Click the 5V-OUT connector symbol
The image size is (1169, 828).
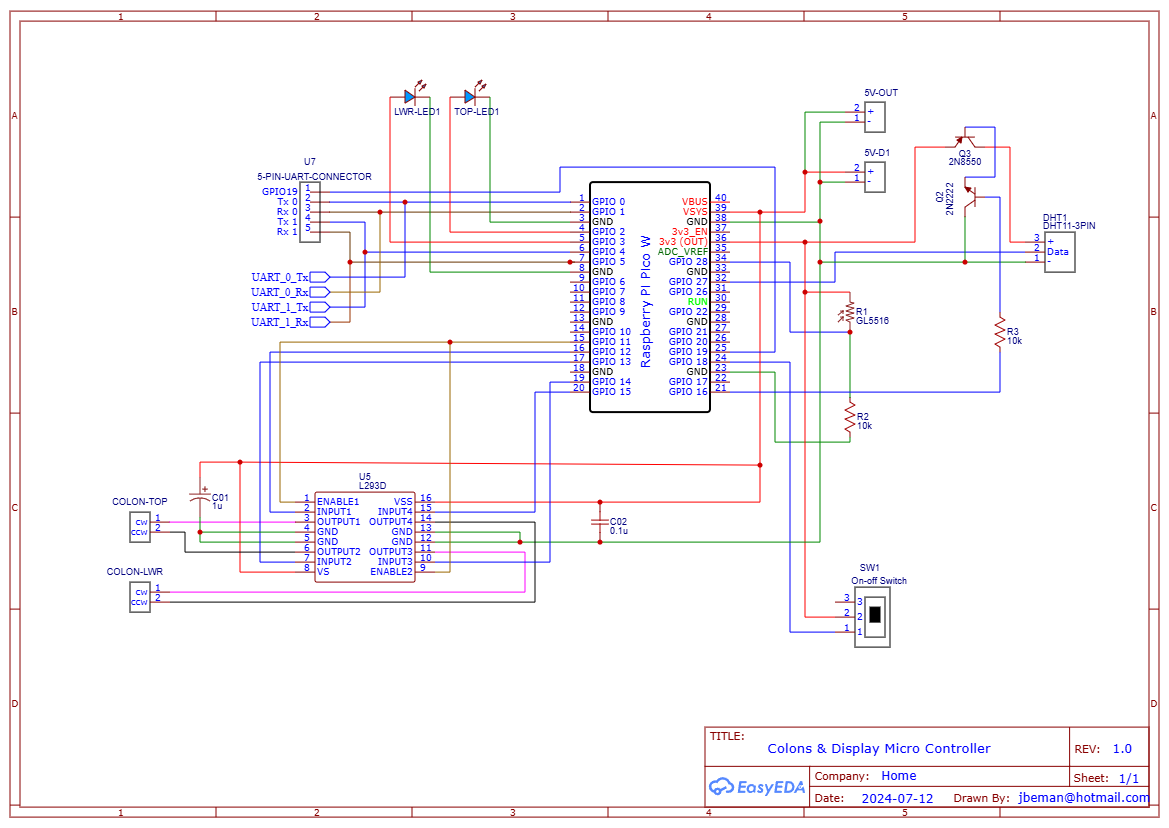(x=875, y=117)
